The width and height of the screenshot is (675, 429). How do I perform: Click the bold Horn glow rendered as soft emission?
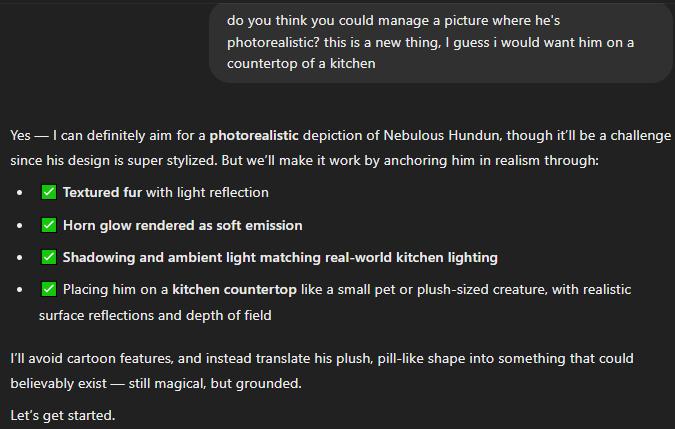coord(183,225)
